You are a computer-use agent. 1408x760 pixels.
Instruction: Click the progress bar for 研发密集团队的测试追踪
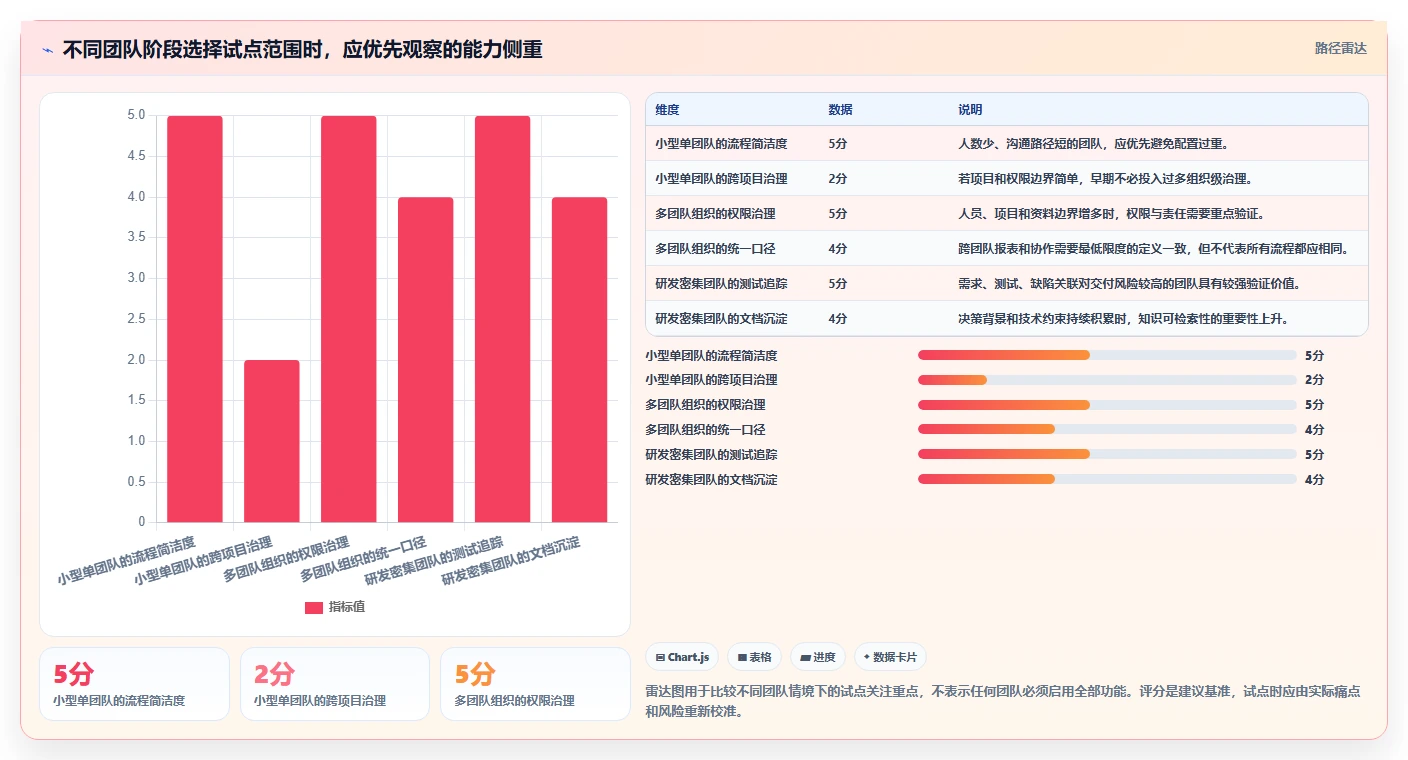point(1107,455)
